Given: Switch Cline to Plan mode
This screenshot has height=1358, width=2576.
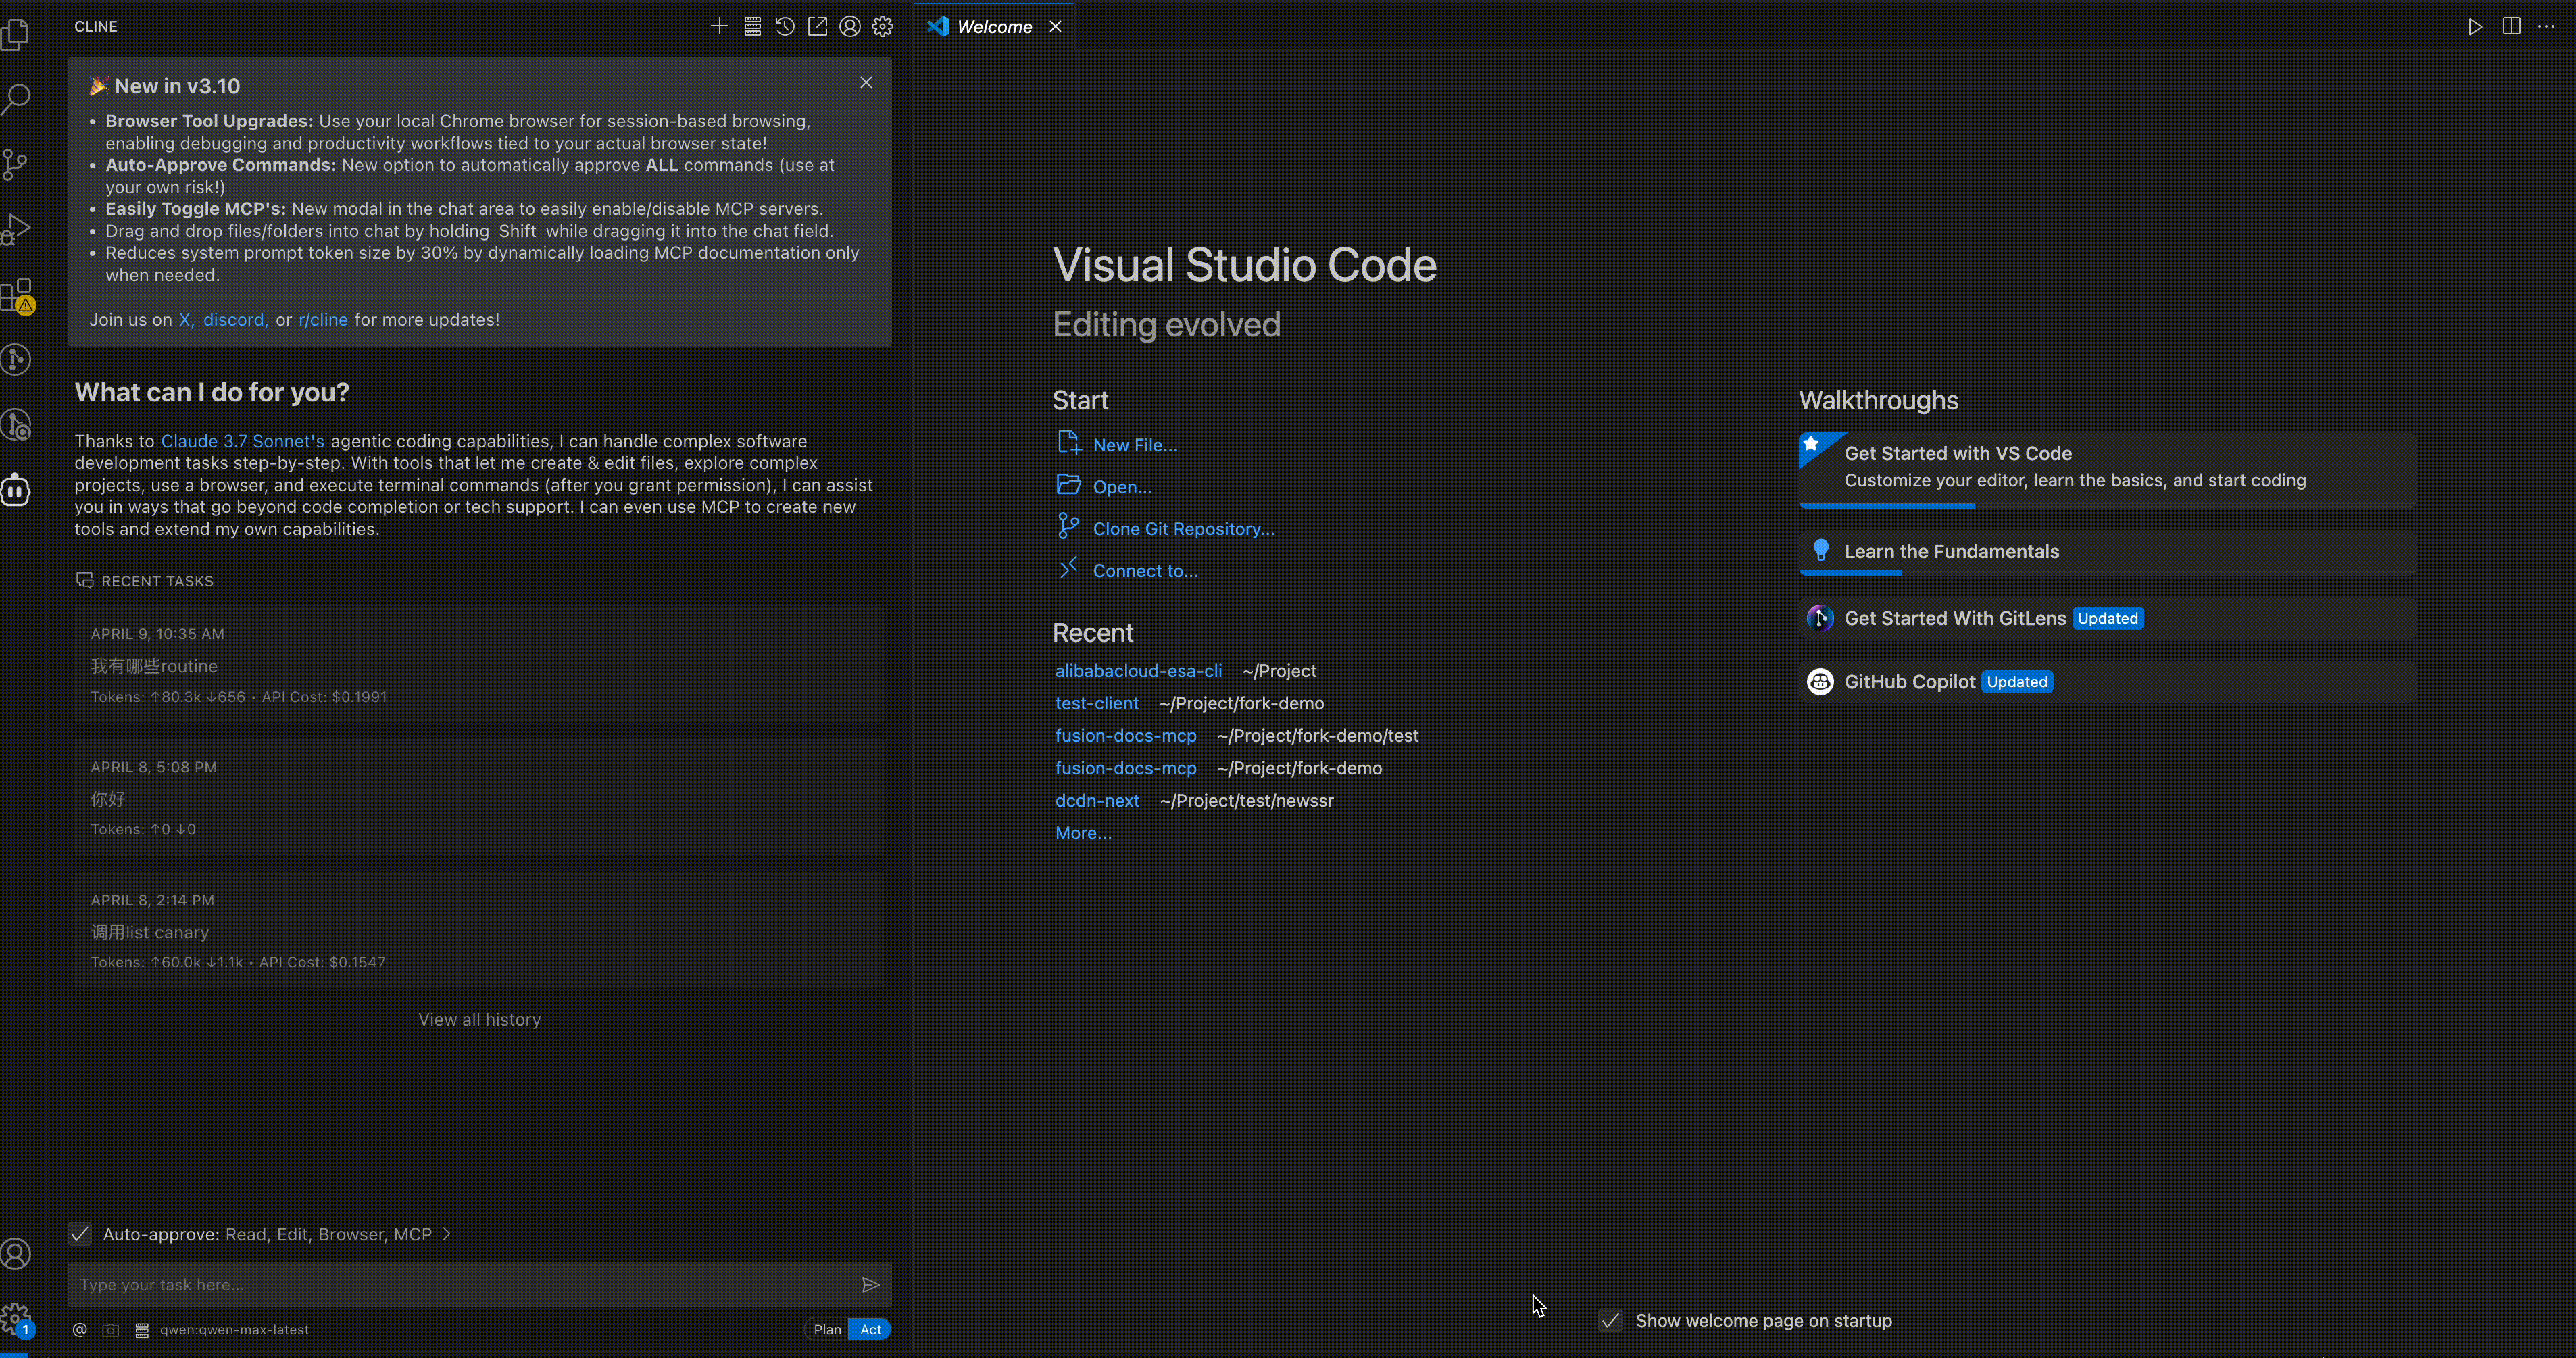Looking at the screenshot, I should pos(826,1329).
